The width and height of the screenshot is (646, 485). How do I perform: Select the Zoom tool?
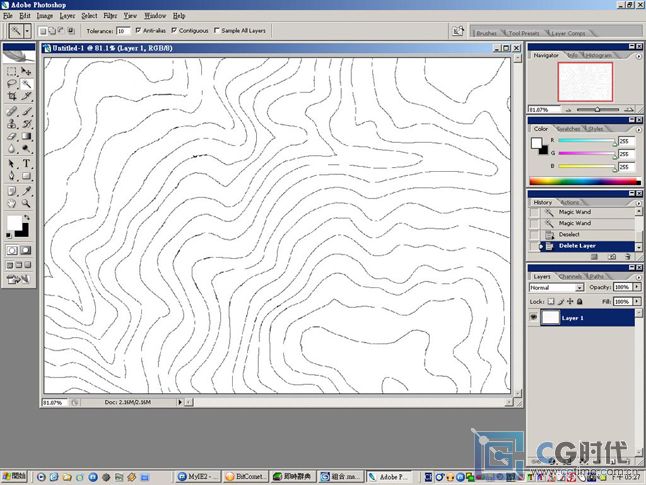click(26, 203)
